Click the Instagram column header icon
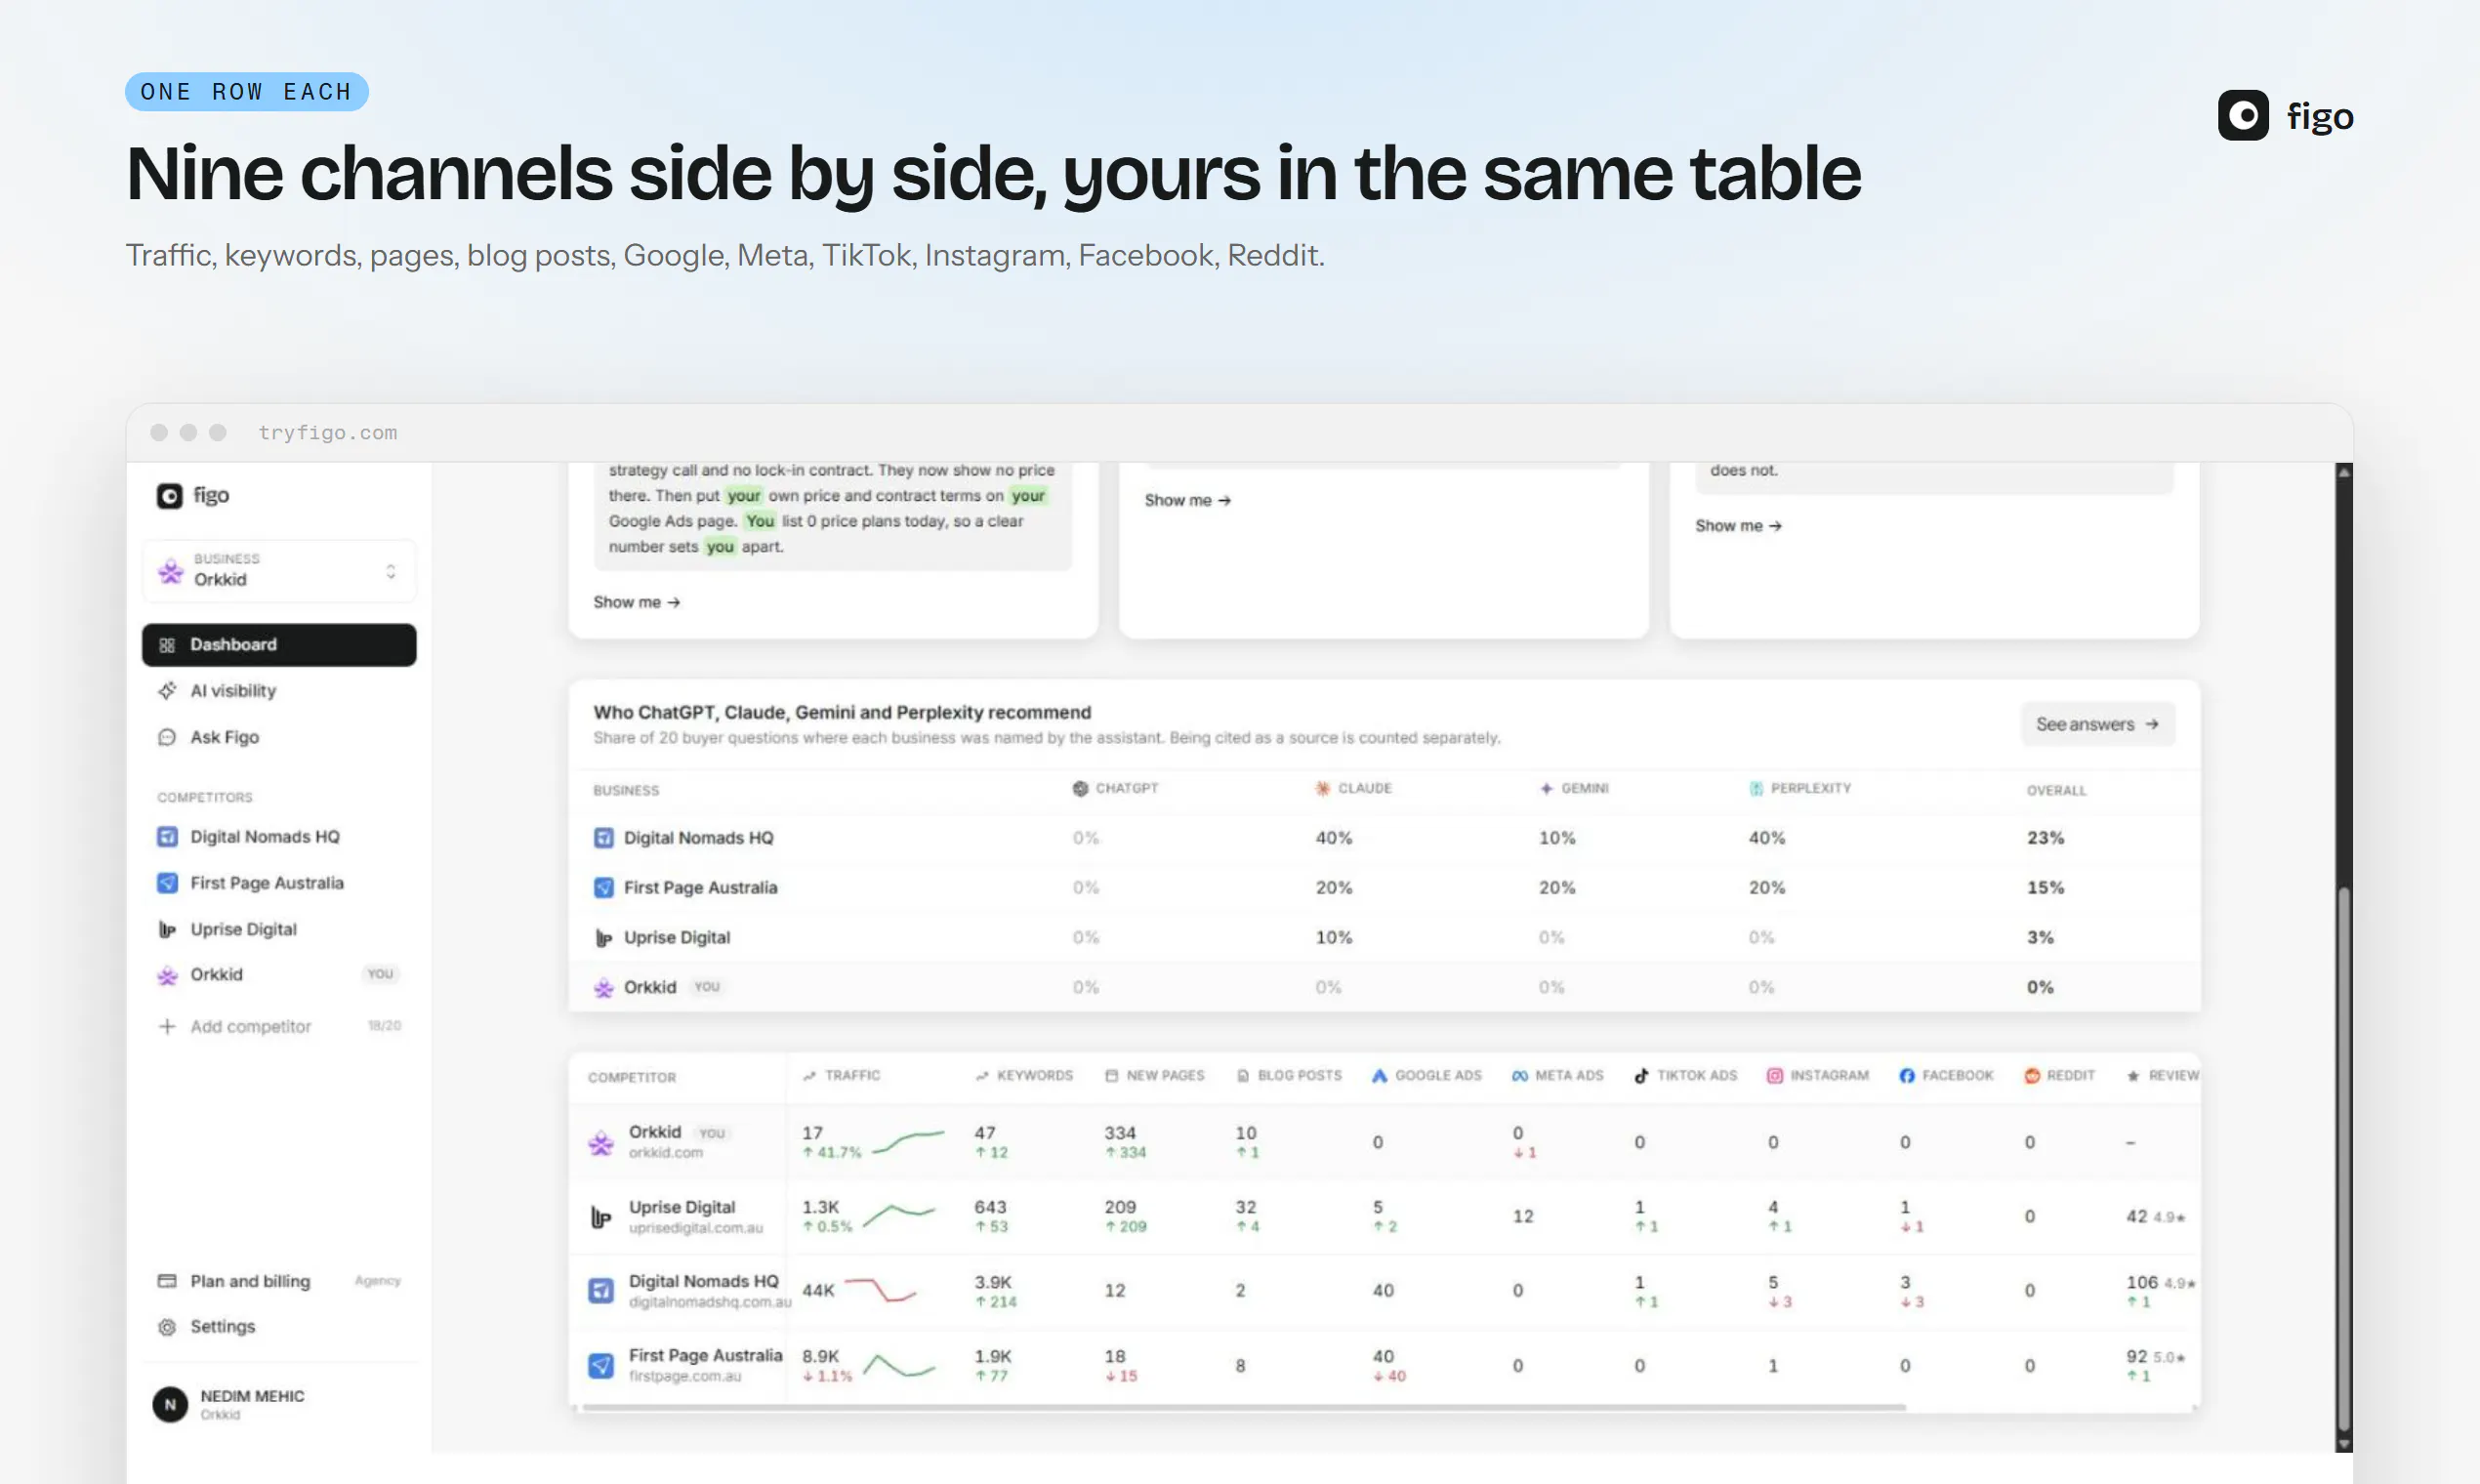 click(1774, 1076)
